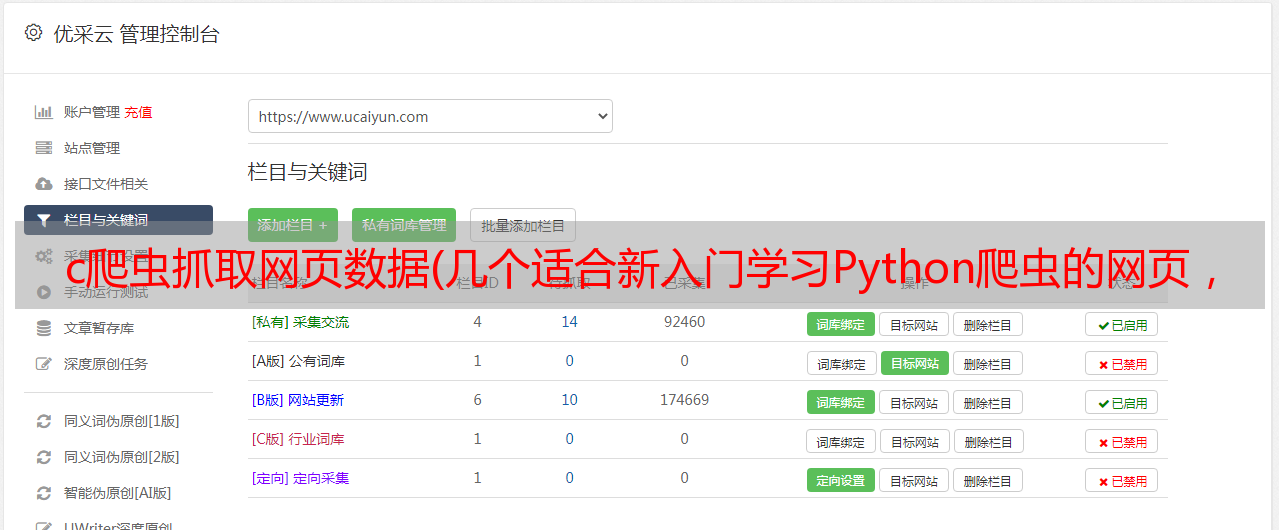Open 接口文件相关 in the sidebar

(106, 184)
